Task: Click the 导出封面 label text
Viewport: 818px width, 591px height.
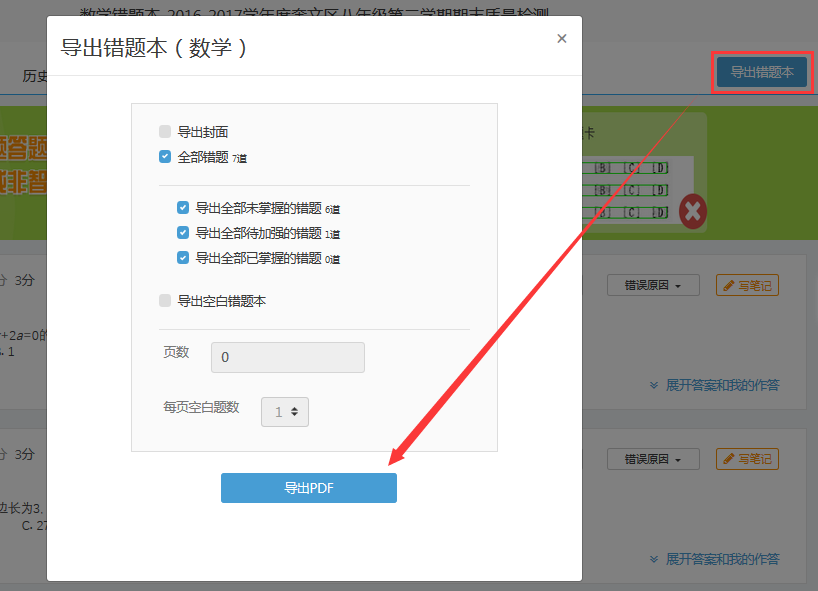Action: point(203,132)
